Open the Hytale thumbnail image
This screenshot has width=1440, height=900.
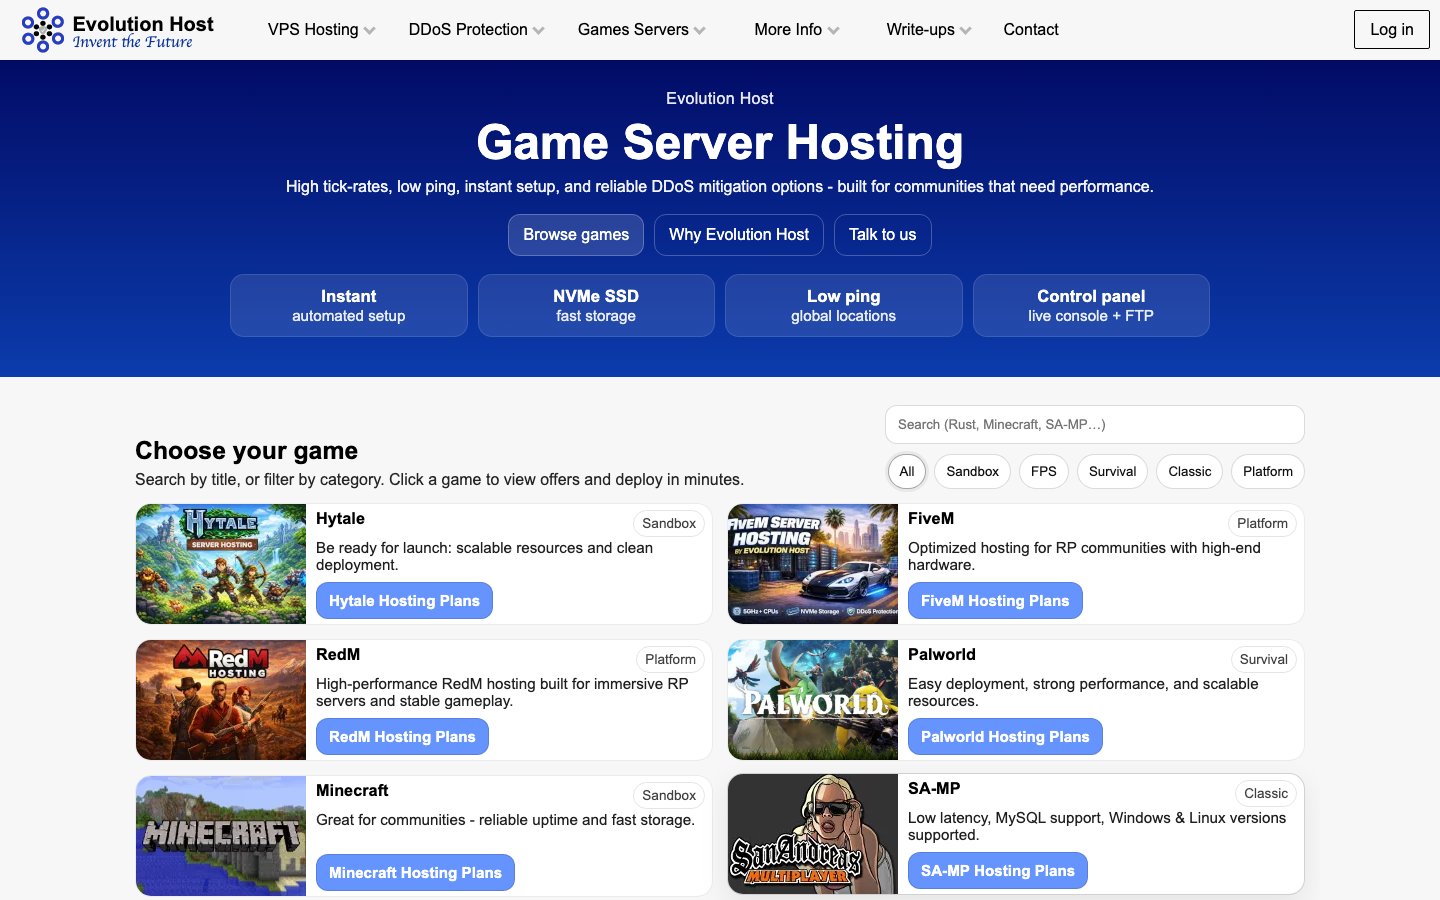click(x=221, y=564)
